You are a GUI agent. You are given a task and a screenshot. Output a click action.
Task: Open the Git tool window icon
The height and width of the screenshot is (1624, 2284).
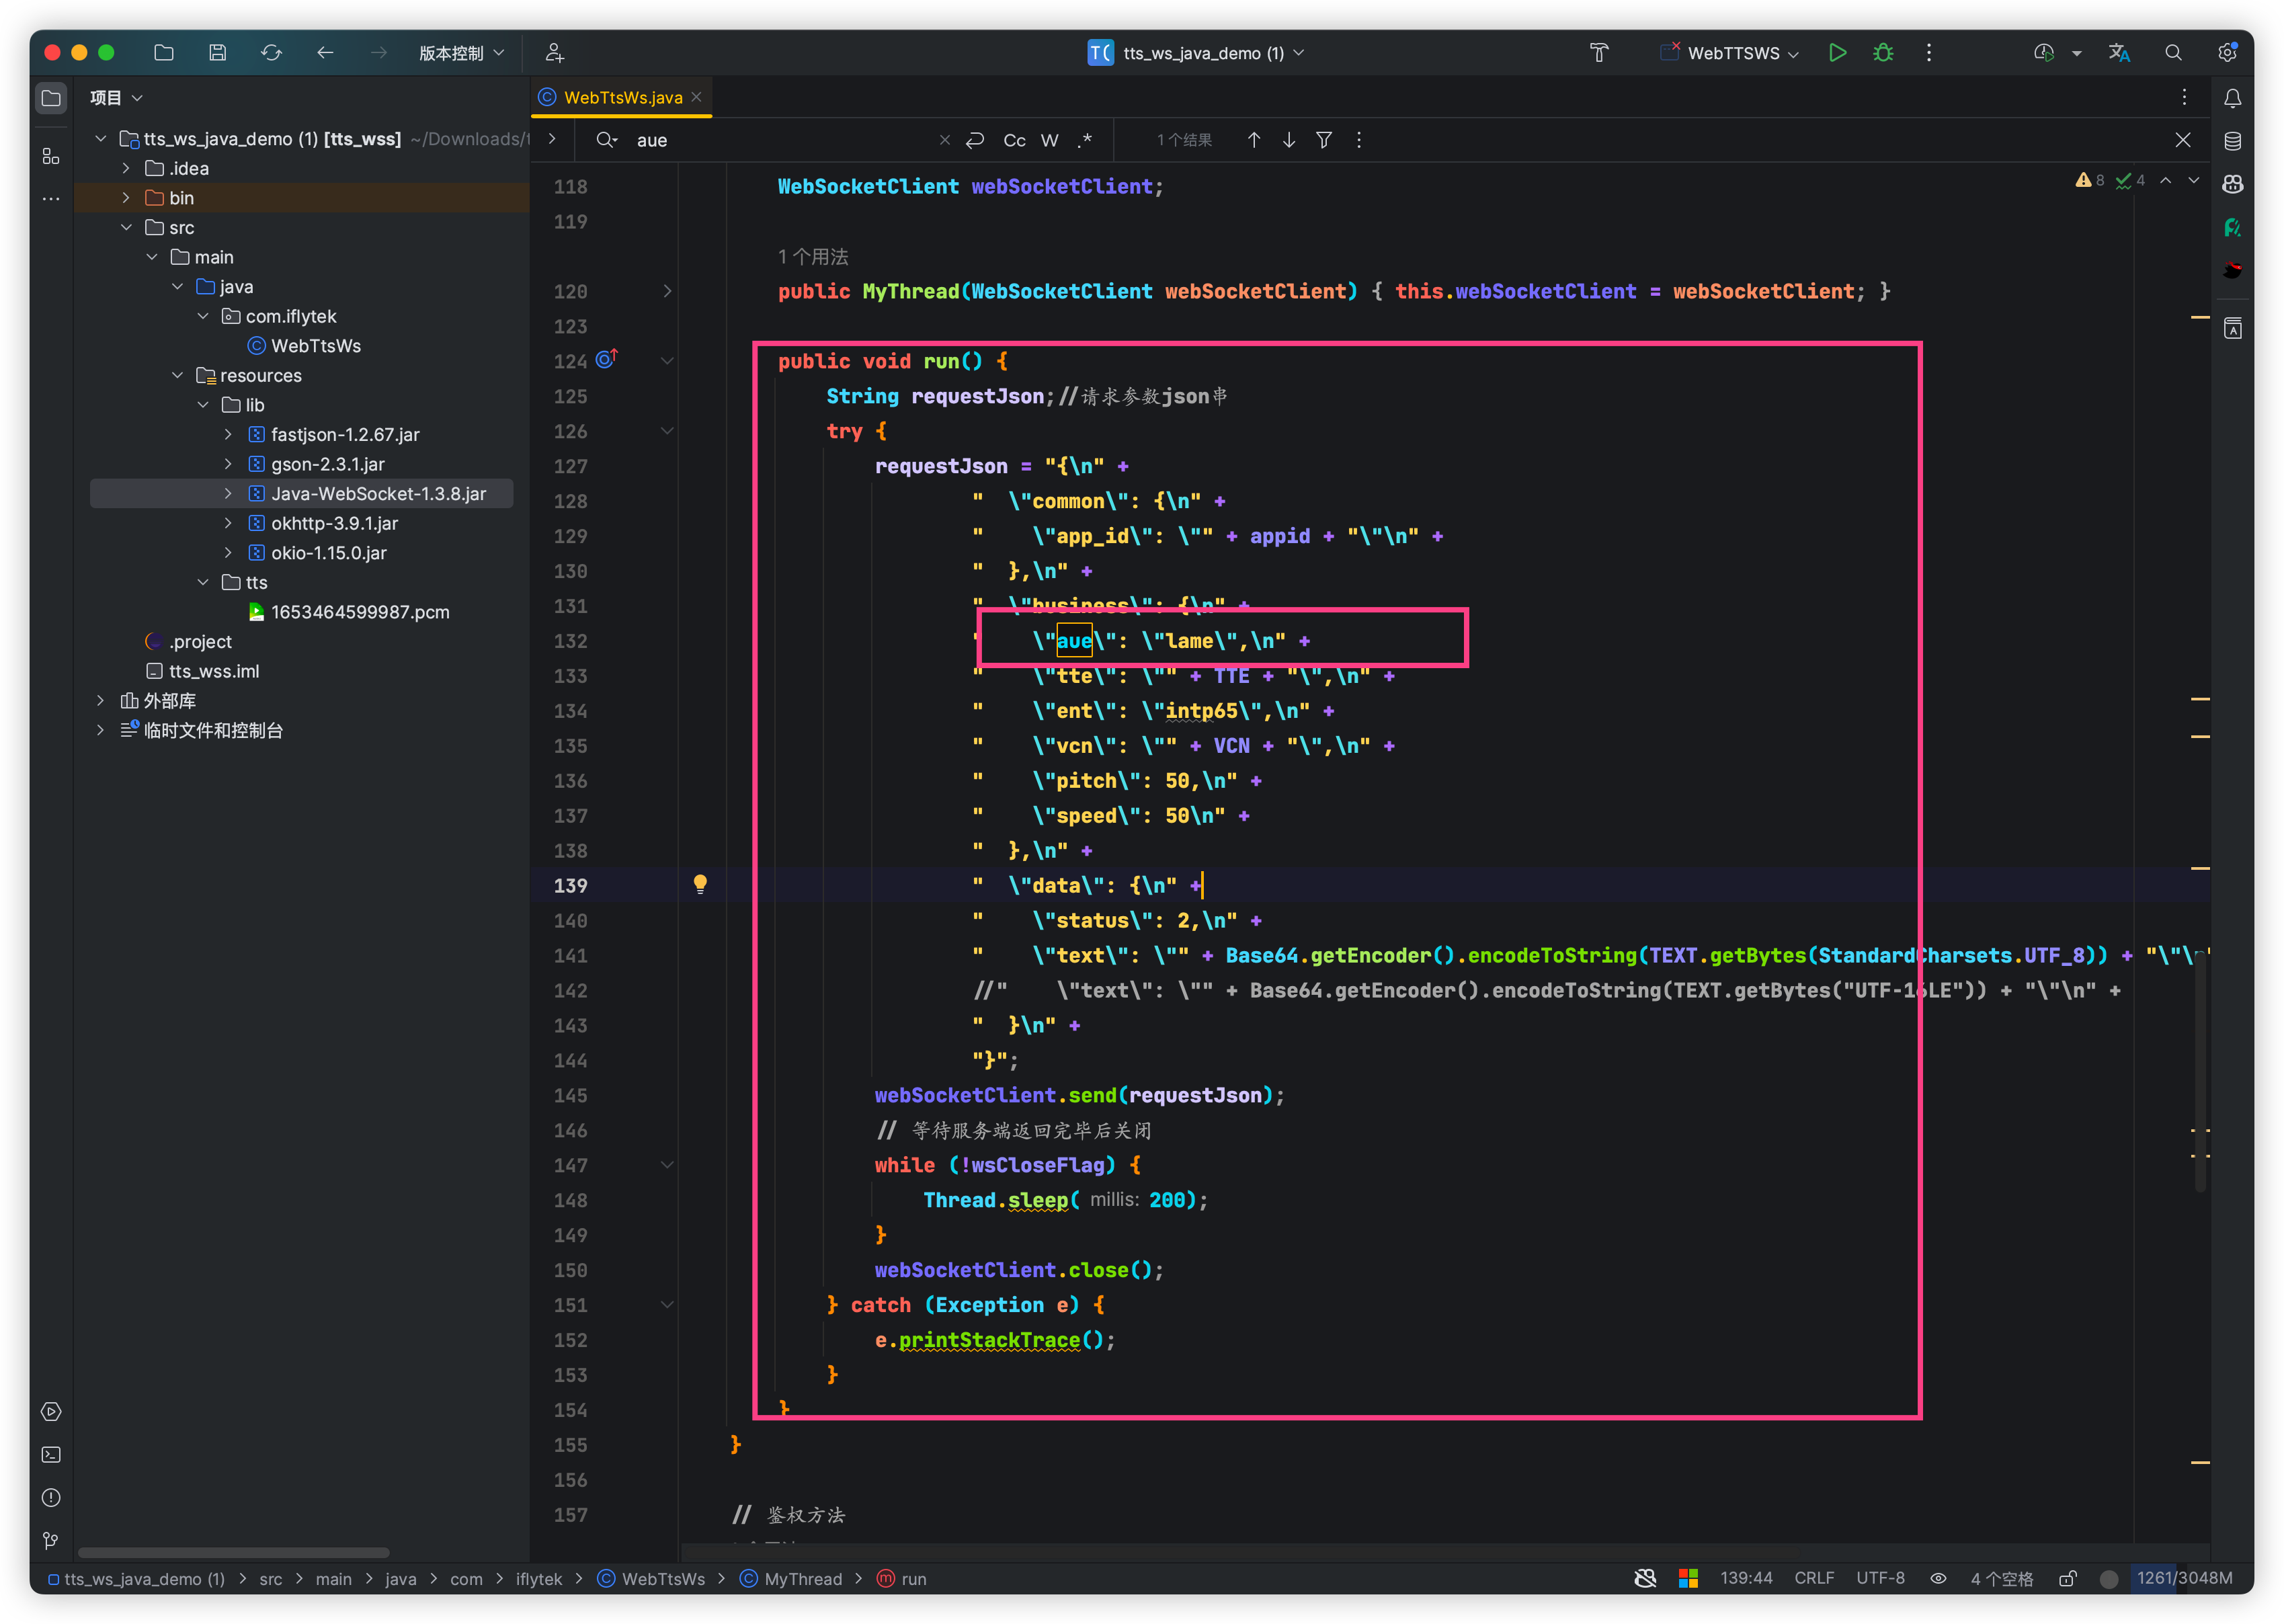(51, 1541)
